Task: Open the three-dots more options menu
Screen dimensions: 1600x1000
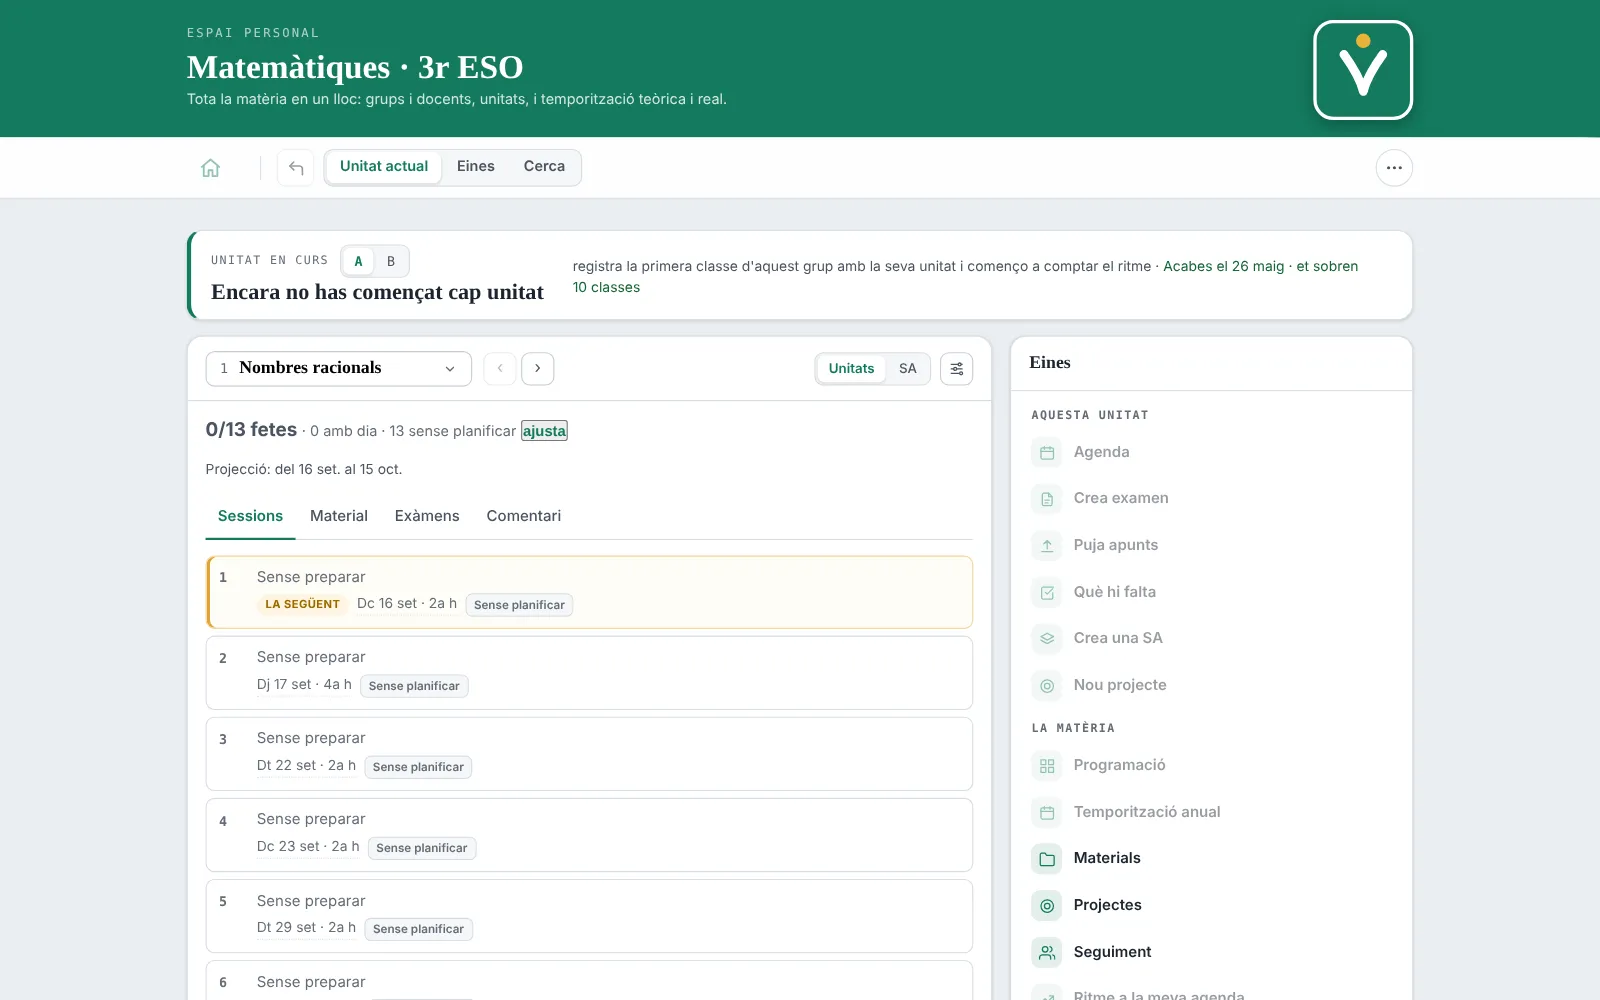Action: point(1394,168)
